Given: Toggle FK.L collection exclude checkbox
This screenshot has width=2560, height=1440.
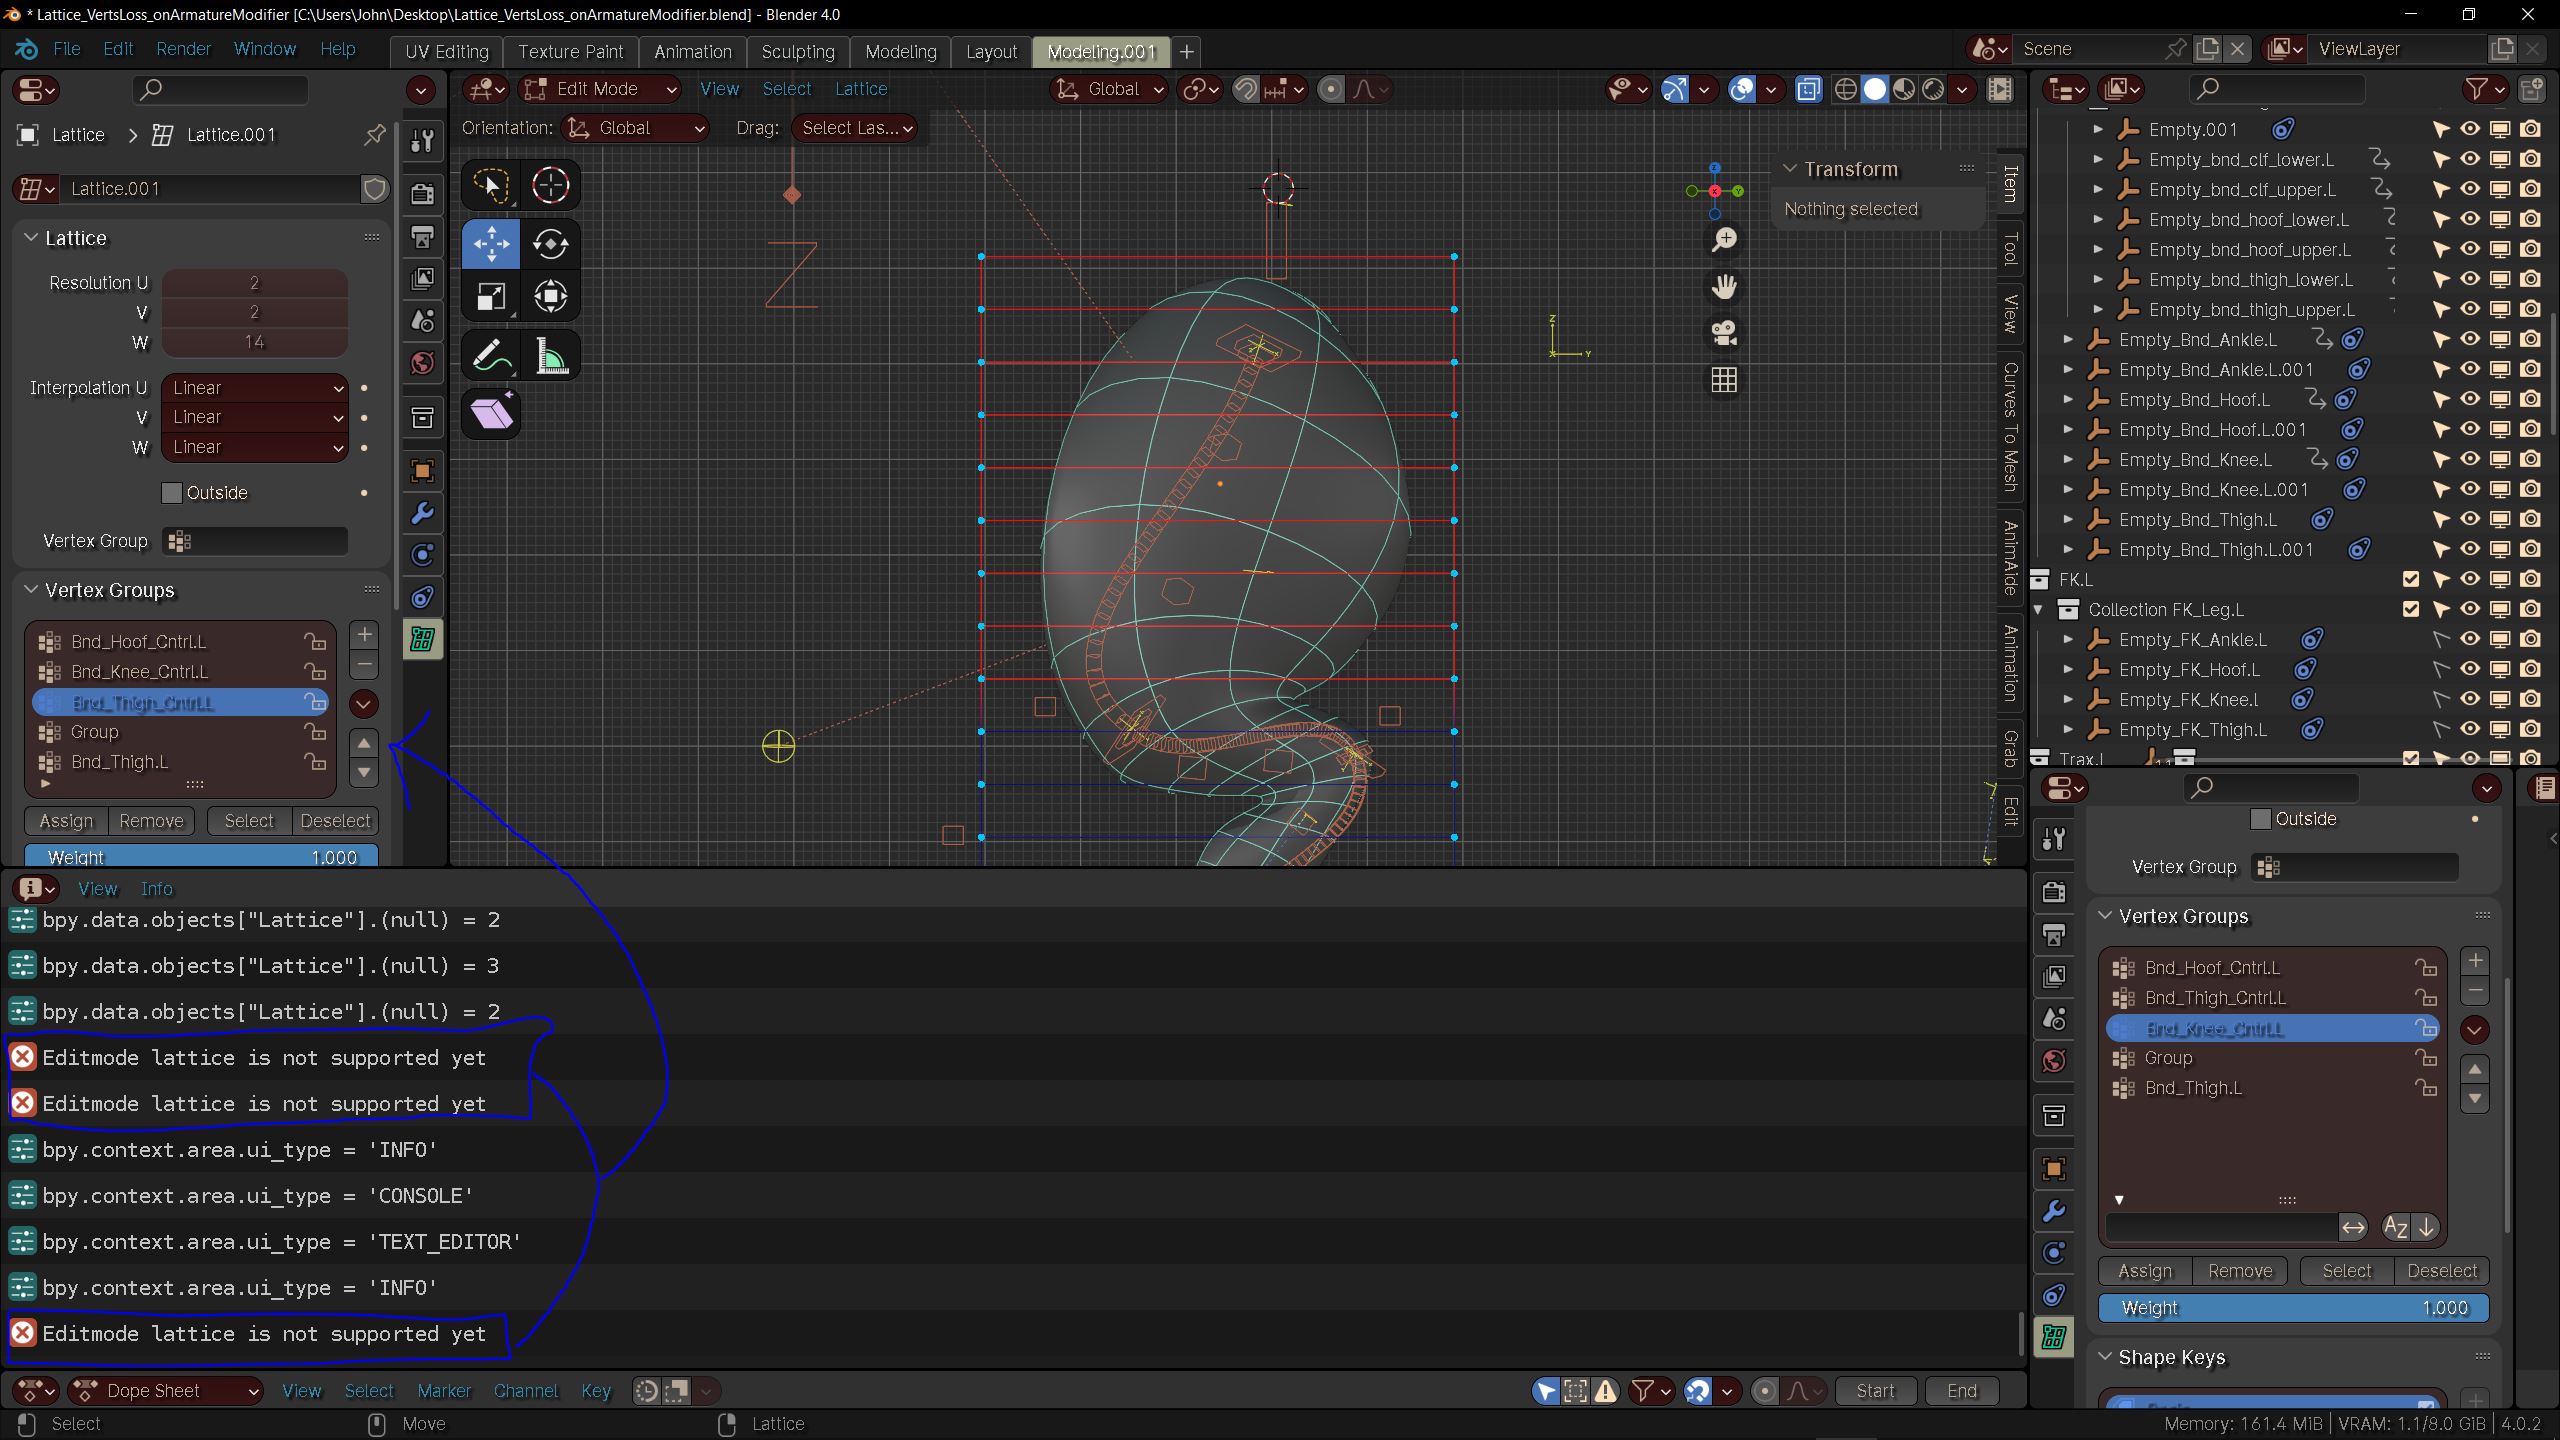Looking at the screenshot, I should coord(2411,579).
